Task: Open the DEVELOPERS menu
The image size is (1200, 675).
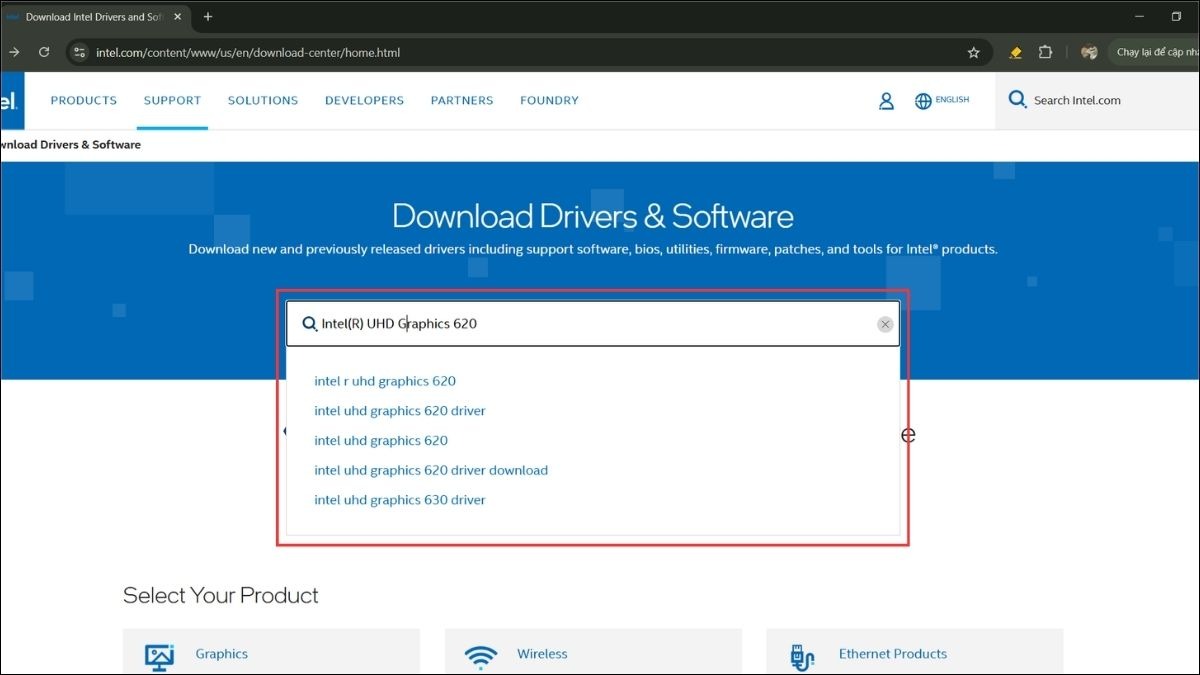Action: point(364,100)
